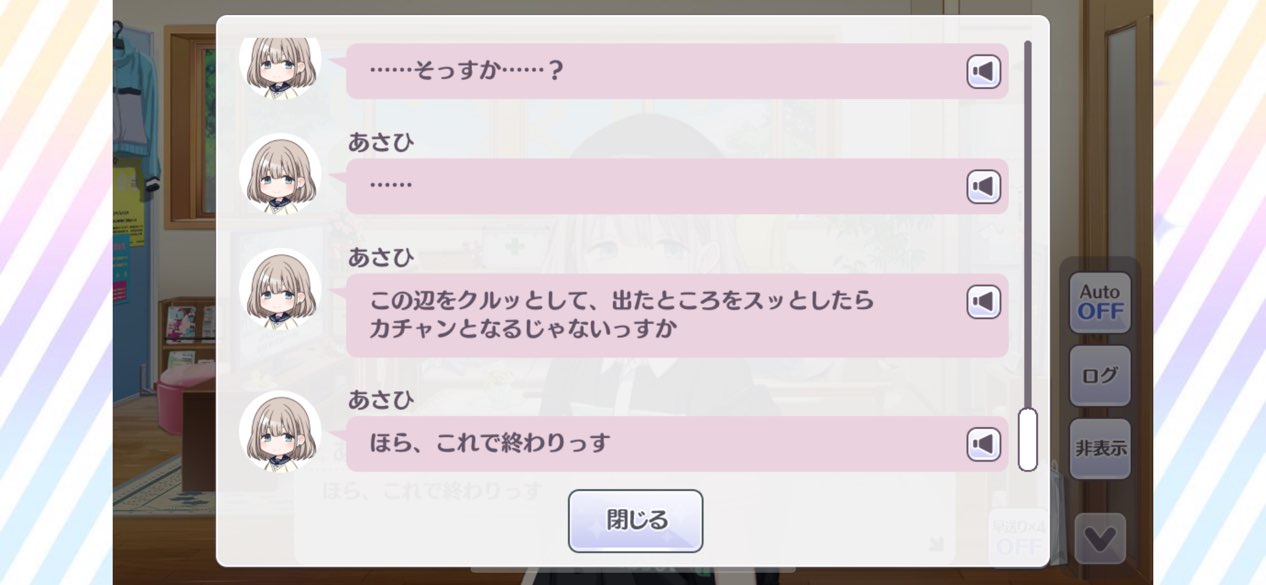The height and width of the screenshot is (585, 1266).
Task: Toggle 非表示 to hide the interface
Action: coord(1100,449)
